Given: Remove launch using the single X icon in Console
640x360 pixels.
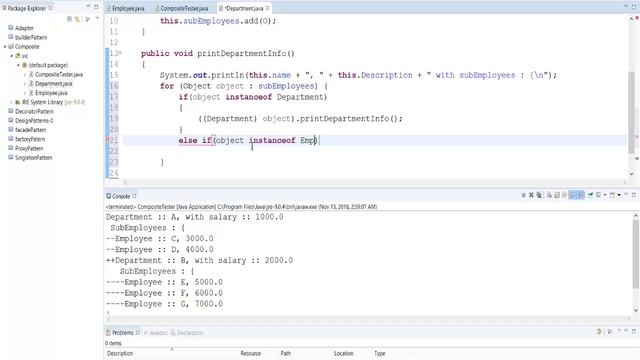Looking at the screenshot, I should [531, 195].
